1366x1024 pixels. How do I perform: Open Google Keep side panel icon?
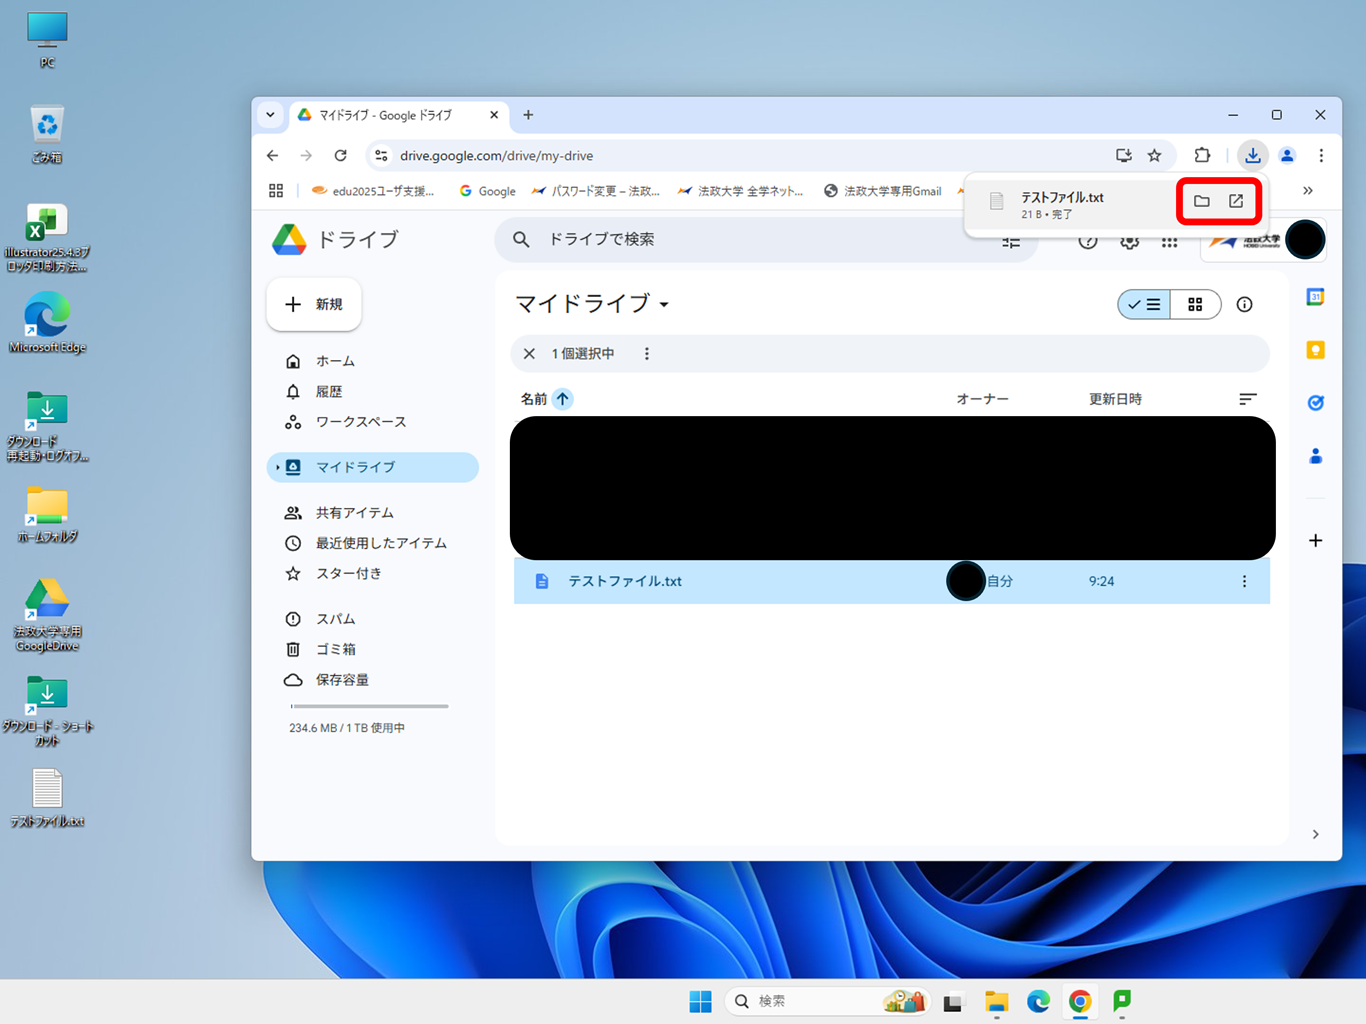(x=1315, y=350)
